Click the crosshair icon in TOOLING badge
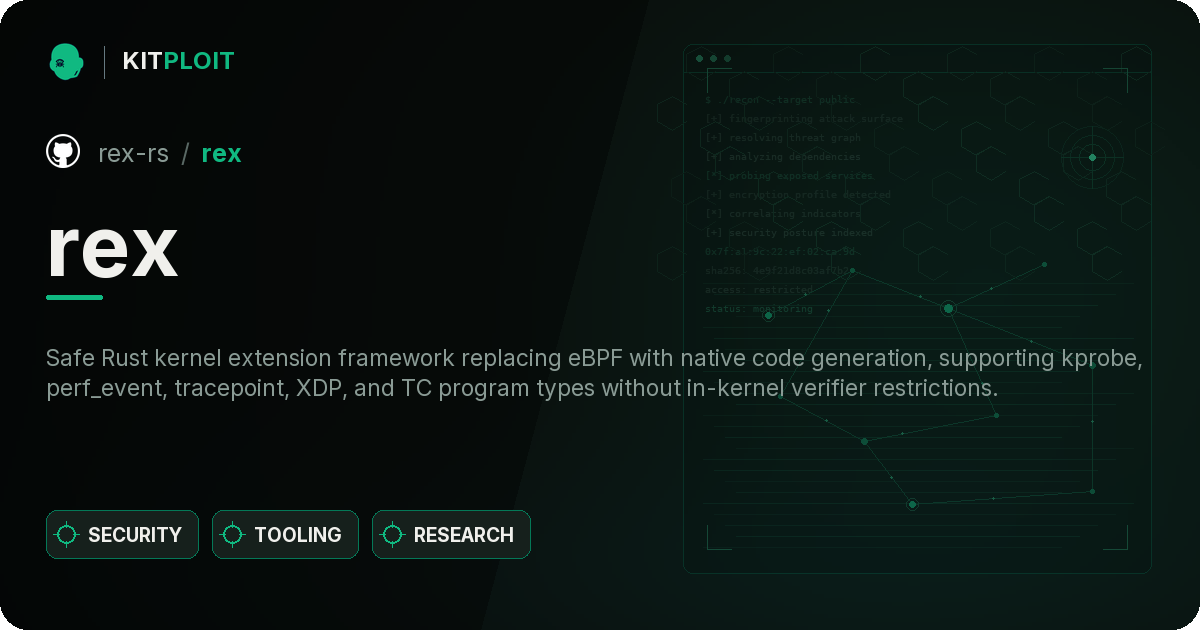Viewport: 1200px width, 630px height. click(233, 535)
